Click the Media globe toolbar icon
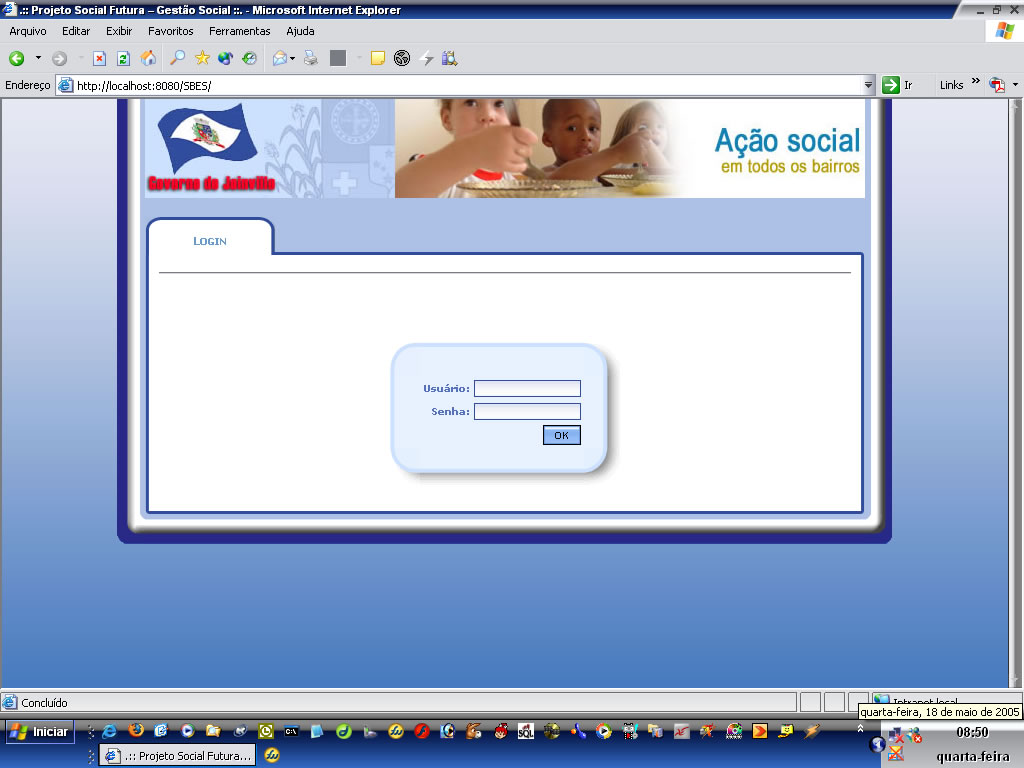The image size is (1024, 768). pos(225,58)
